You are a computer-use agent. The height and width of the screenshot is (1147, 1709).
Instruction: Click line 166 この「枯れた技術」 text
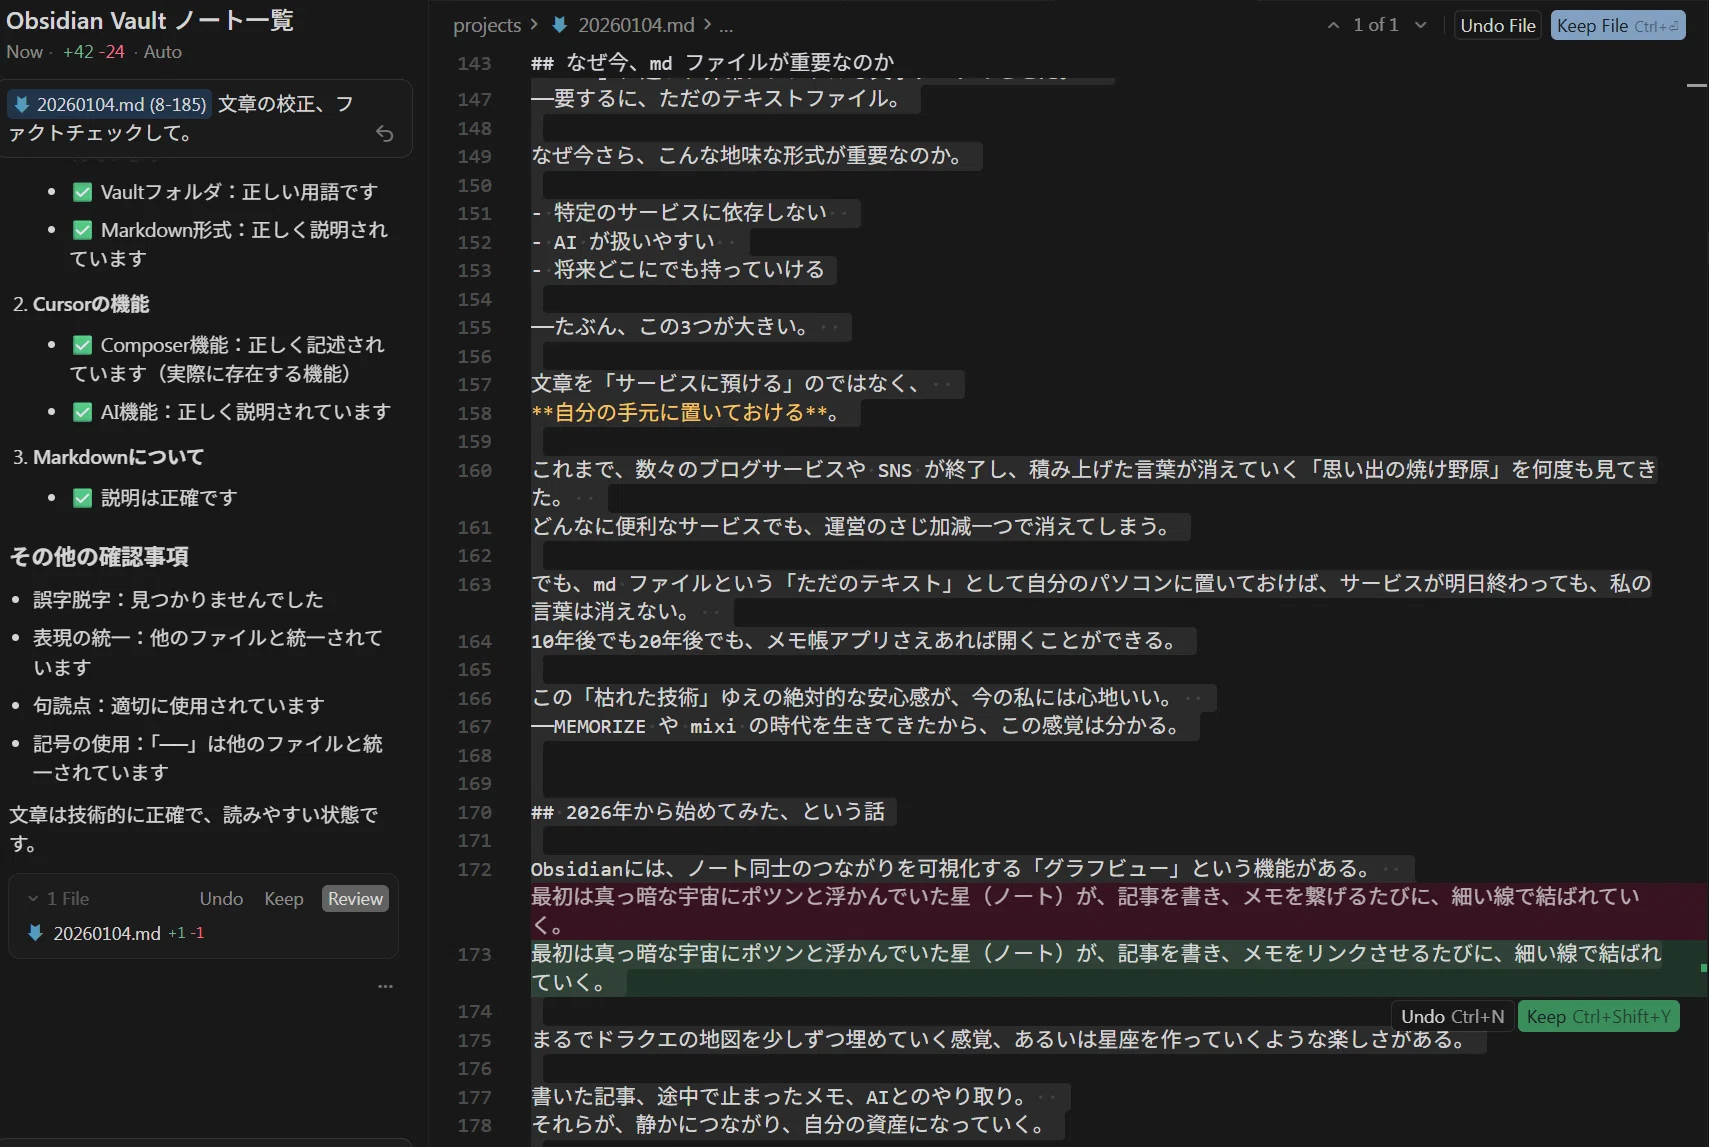(851, 697)
